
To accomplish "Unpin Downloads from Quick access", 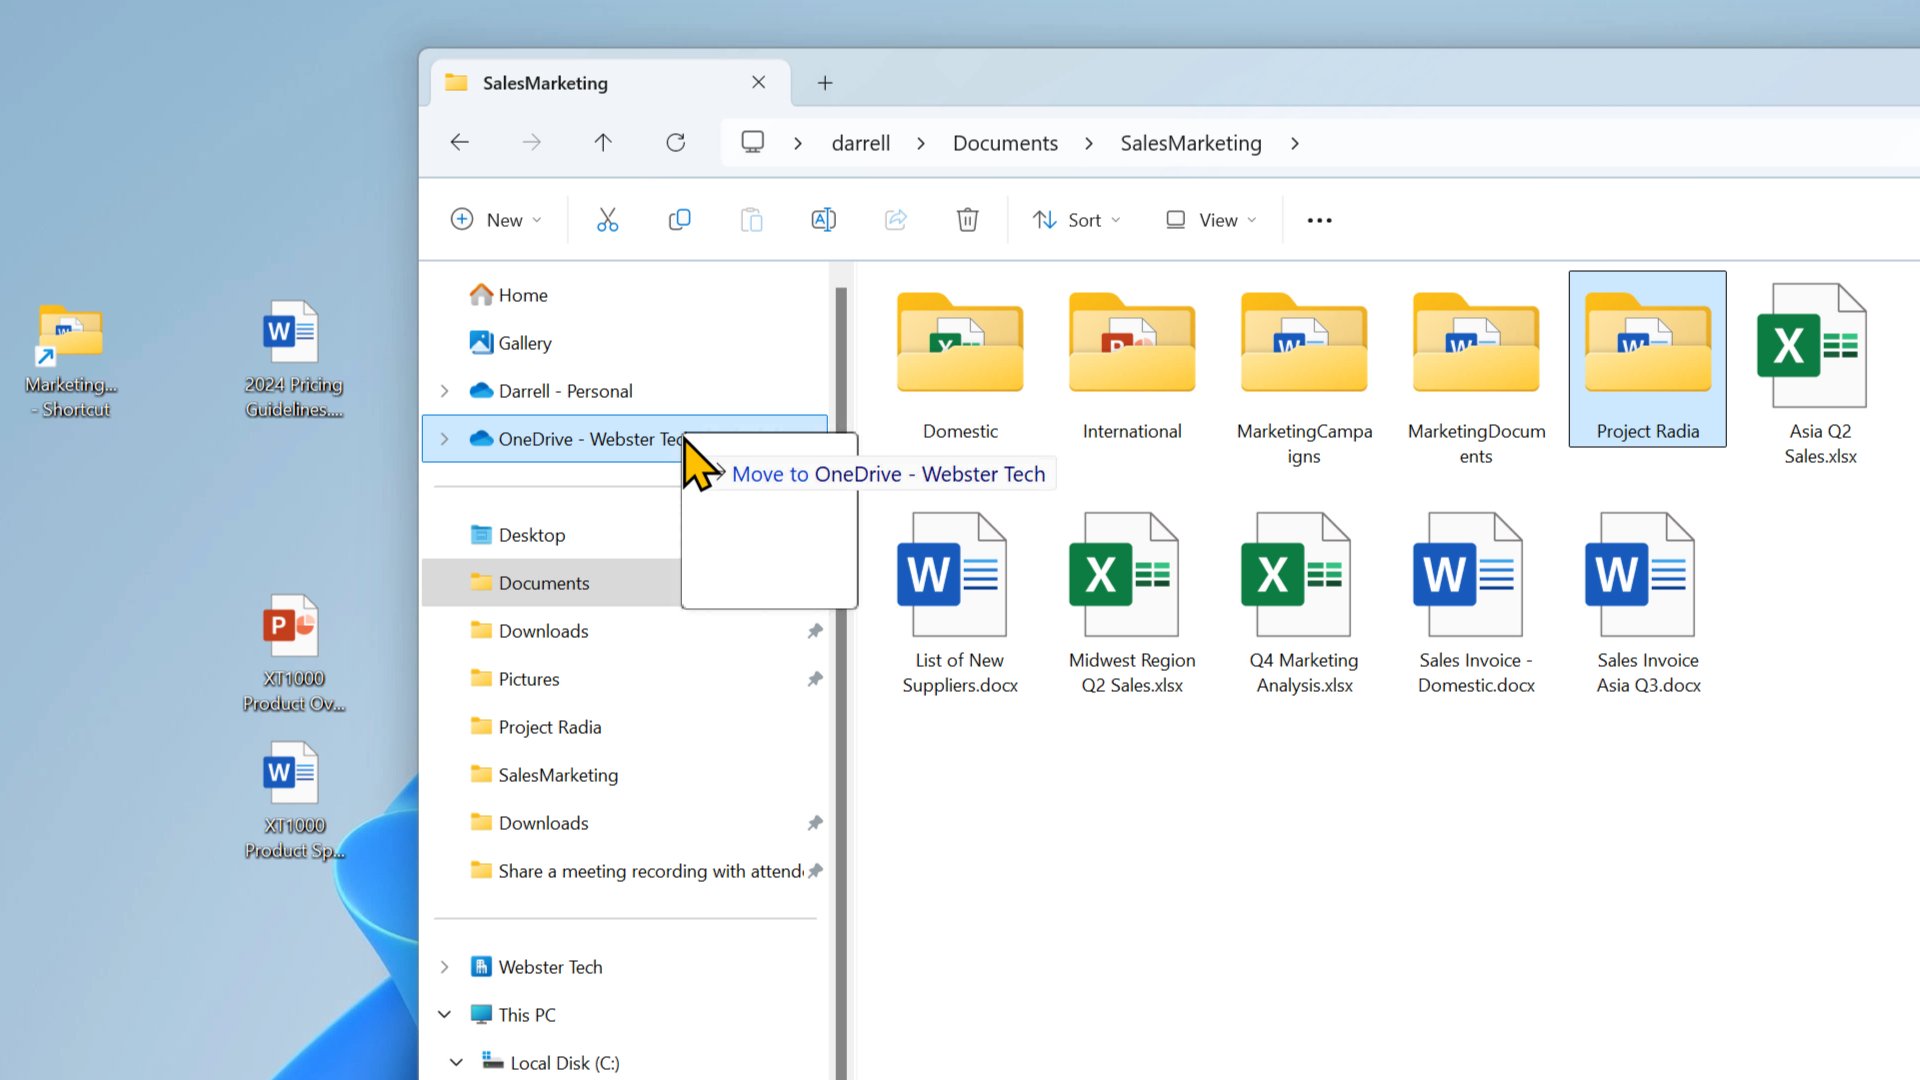I will (x=814, y=630).
